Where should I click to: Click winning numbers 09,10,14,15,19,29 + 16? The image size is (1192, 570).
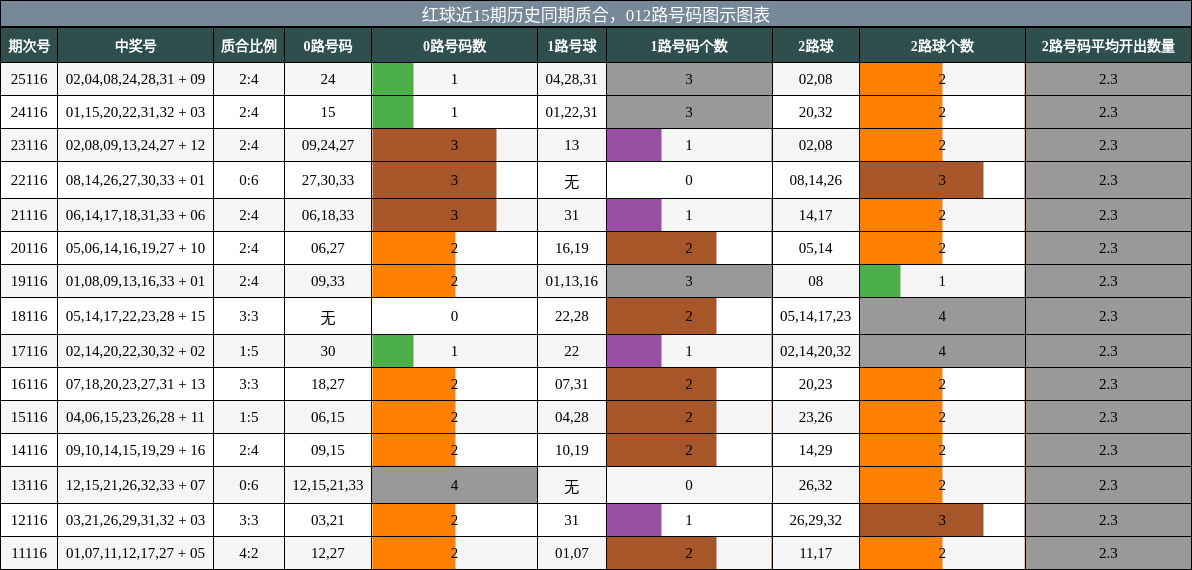[135, 450]
